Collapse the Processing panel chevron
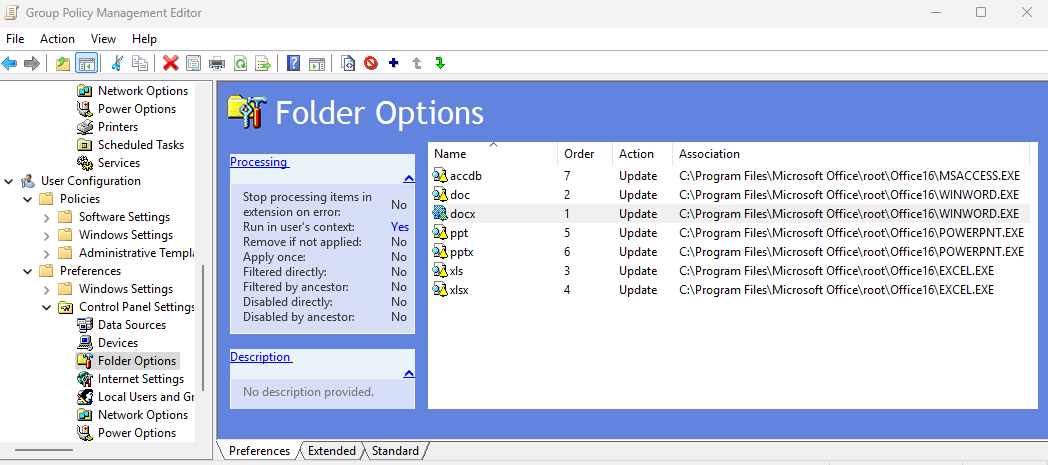Image resolution: width=1048 pixels, height=465 pixels. [x=409, y=178]
